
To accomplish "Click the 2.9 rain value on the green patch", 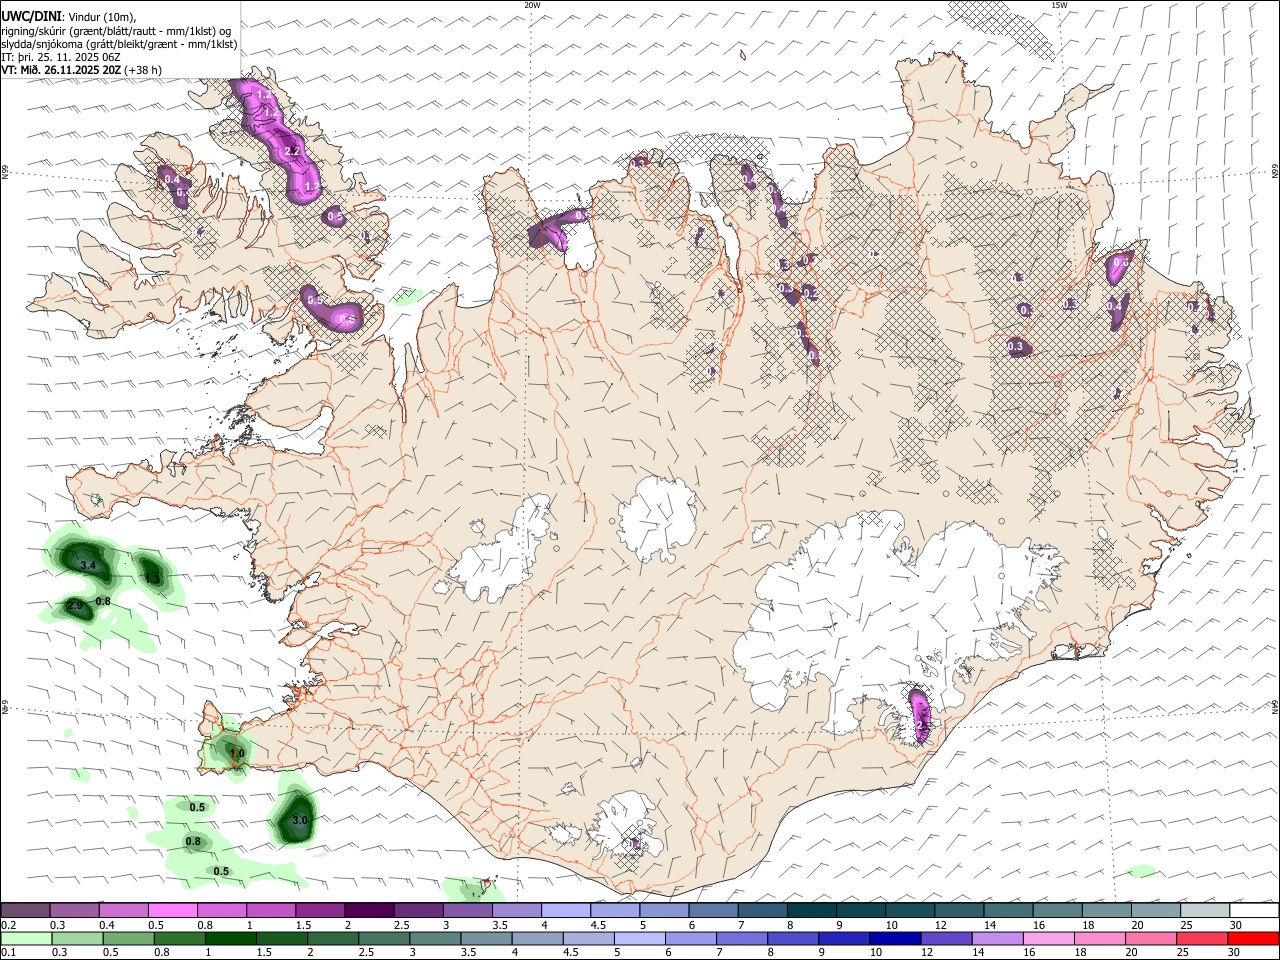I will click(75, 606).
